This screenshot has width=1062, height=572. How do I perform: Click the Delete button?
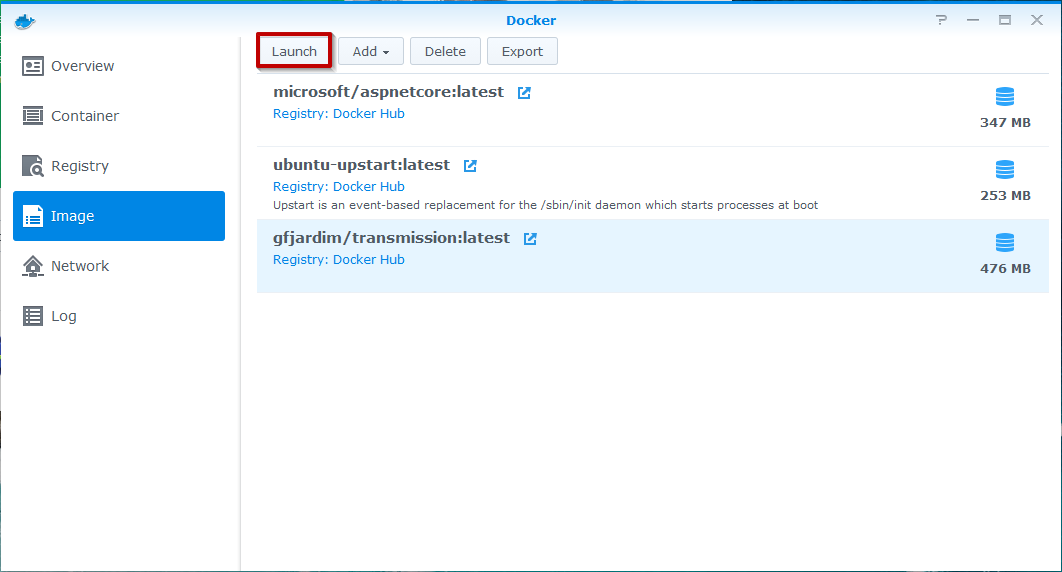coord(445,51)
